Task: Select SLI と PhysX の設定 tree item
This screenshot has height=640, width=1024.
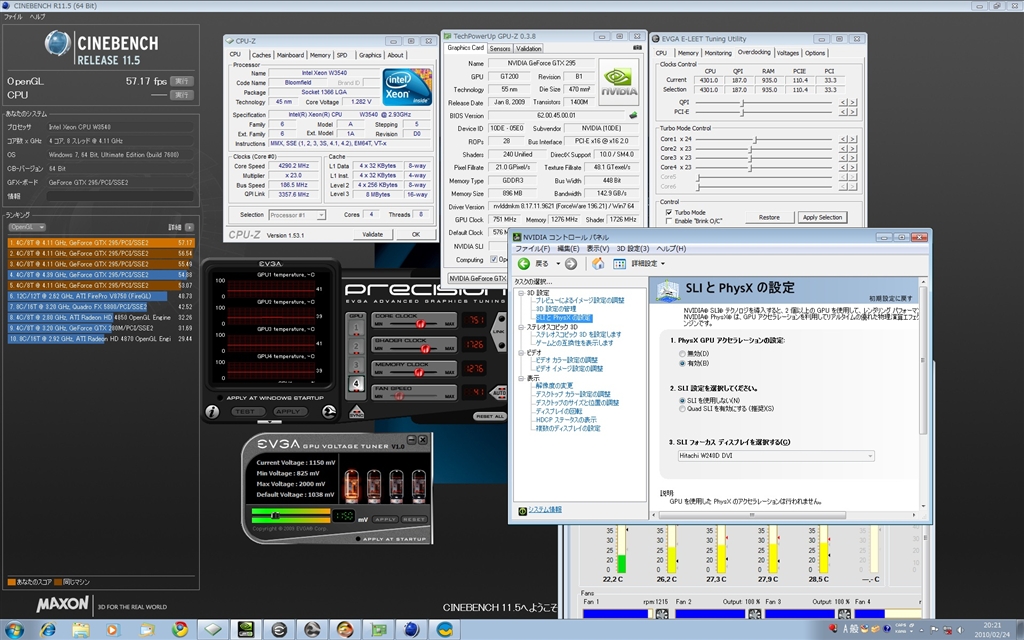Action: click(564, 318)
